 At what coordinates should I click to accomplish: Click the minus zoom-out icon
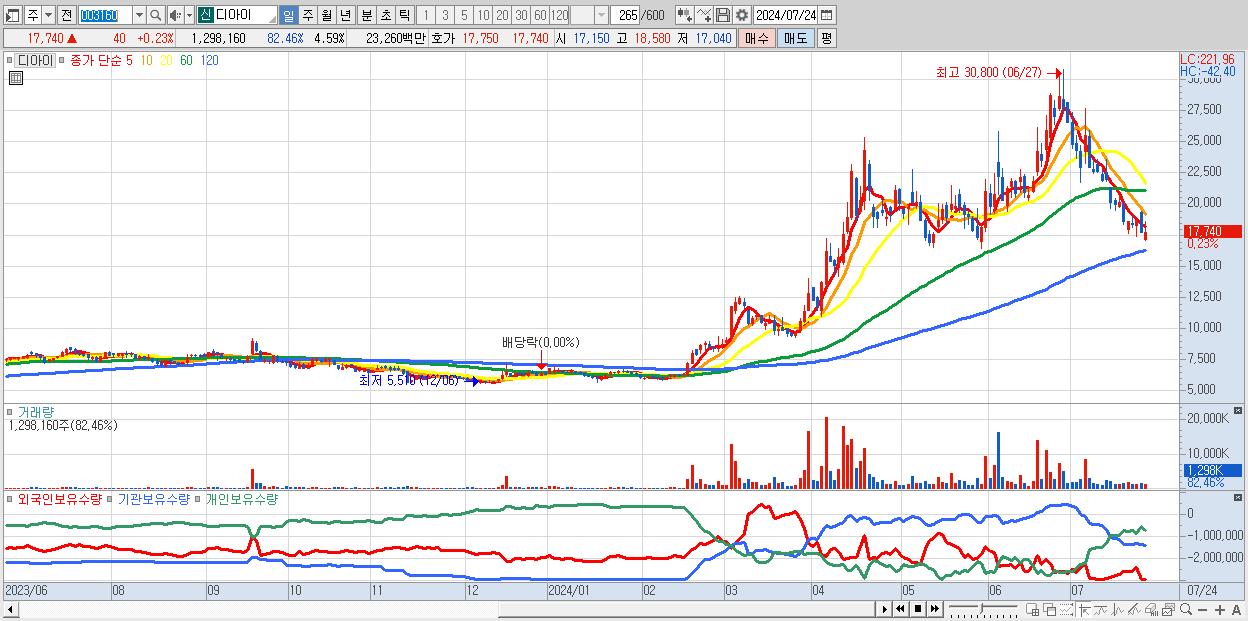point(1203,609)
